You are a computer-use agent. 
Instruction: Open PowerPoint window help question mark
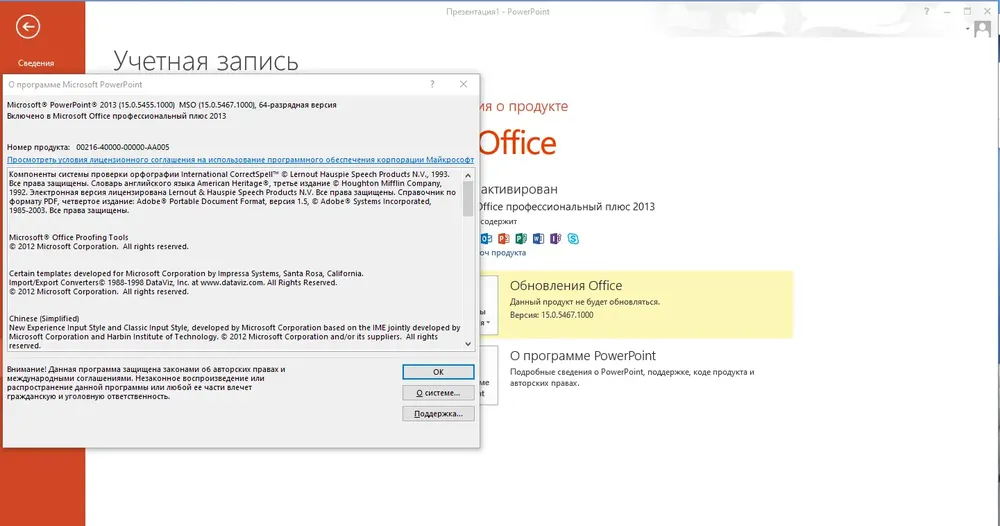[926, 11]
